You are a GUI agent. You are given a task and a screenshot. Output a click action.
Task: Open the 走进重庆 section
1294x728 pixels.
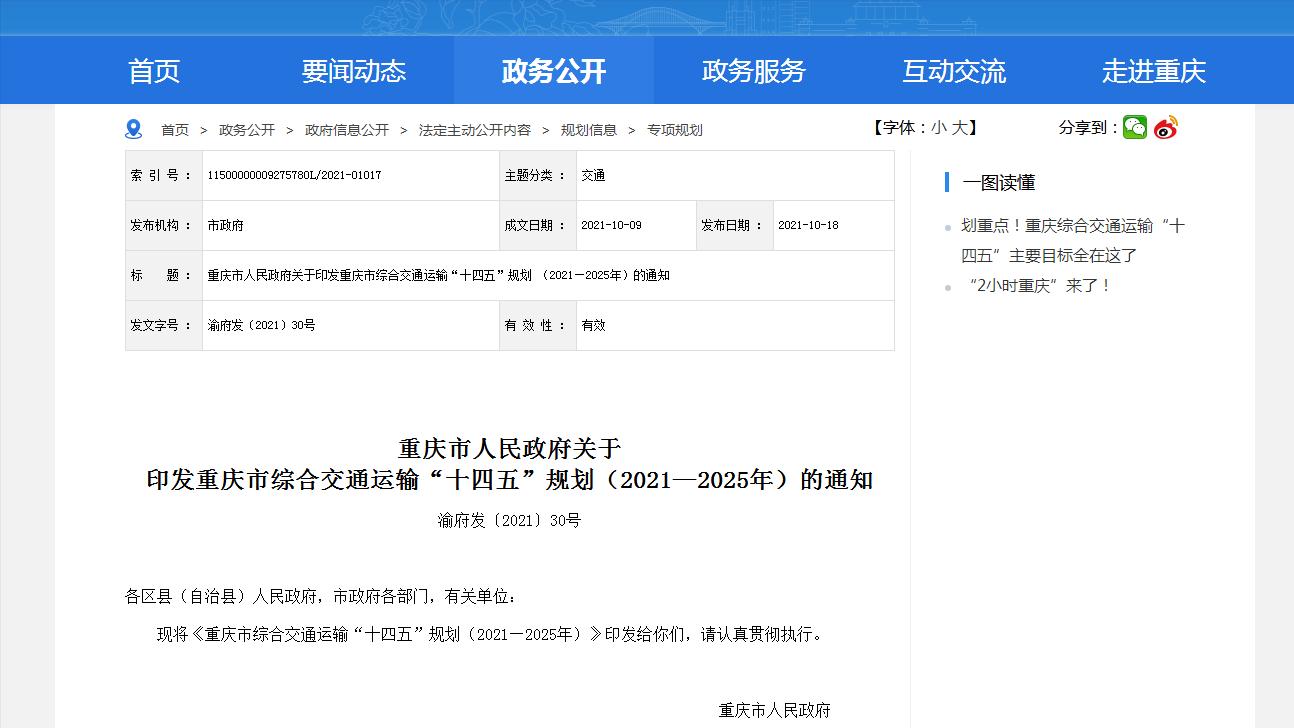1154,70
